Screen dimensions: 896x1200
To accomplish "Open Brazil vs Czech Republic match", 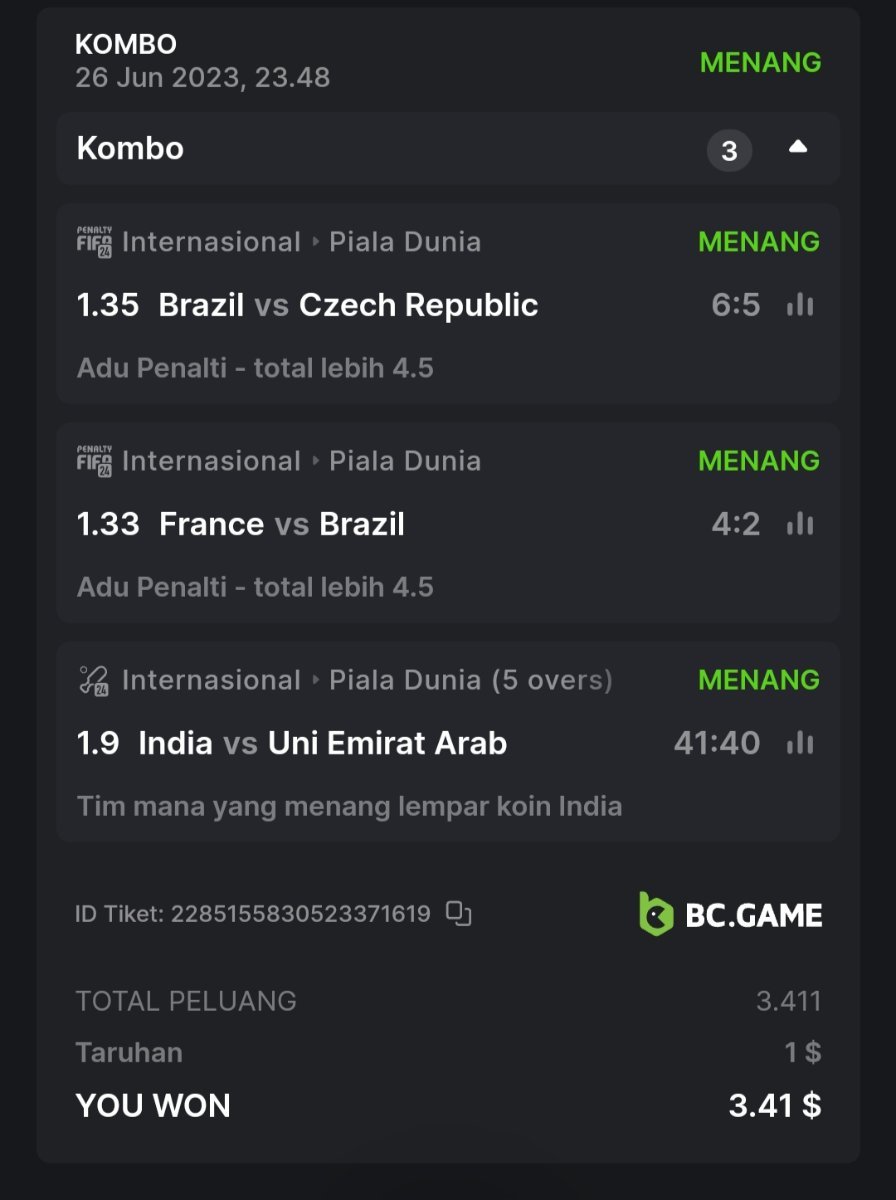I will [348, 305].
